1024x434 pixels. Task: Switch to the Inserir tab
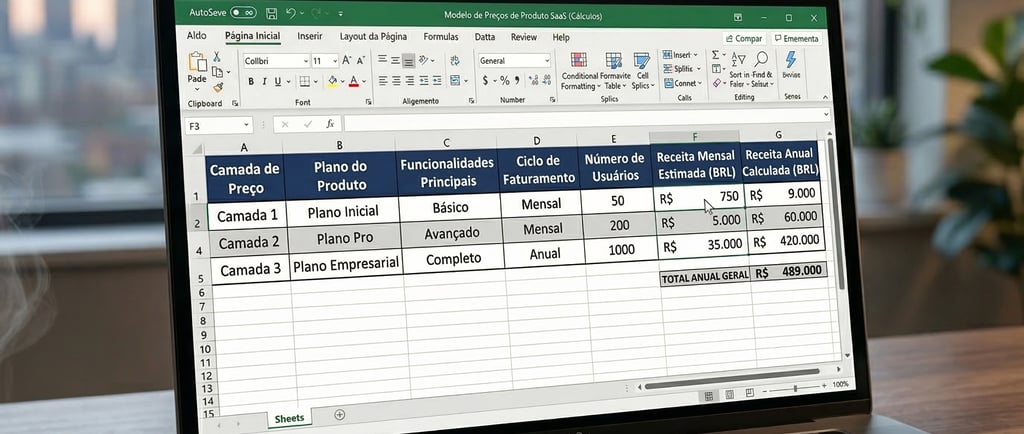point(310,37)
